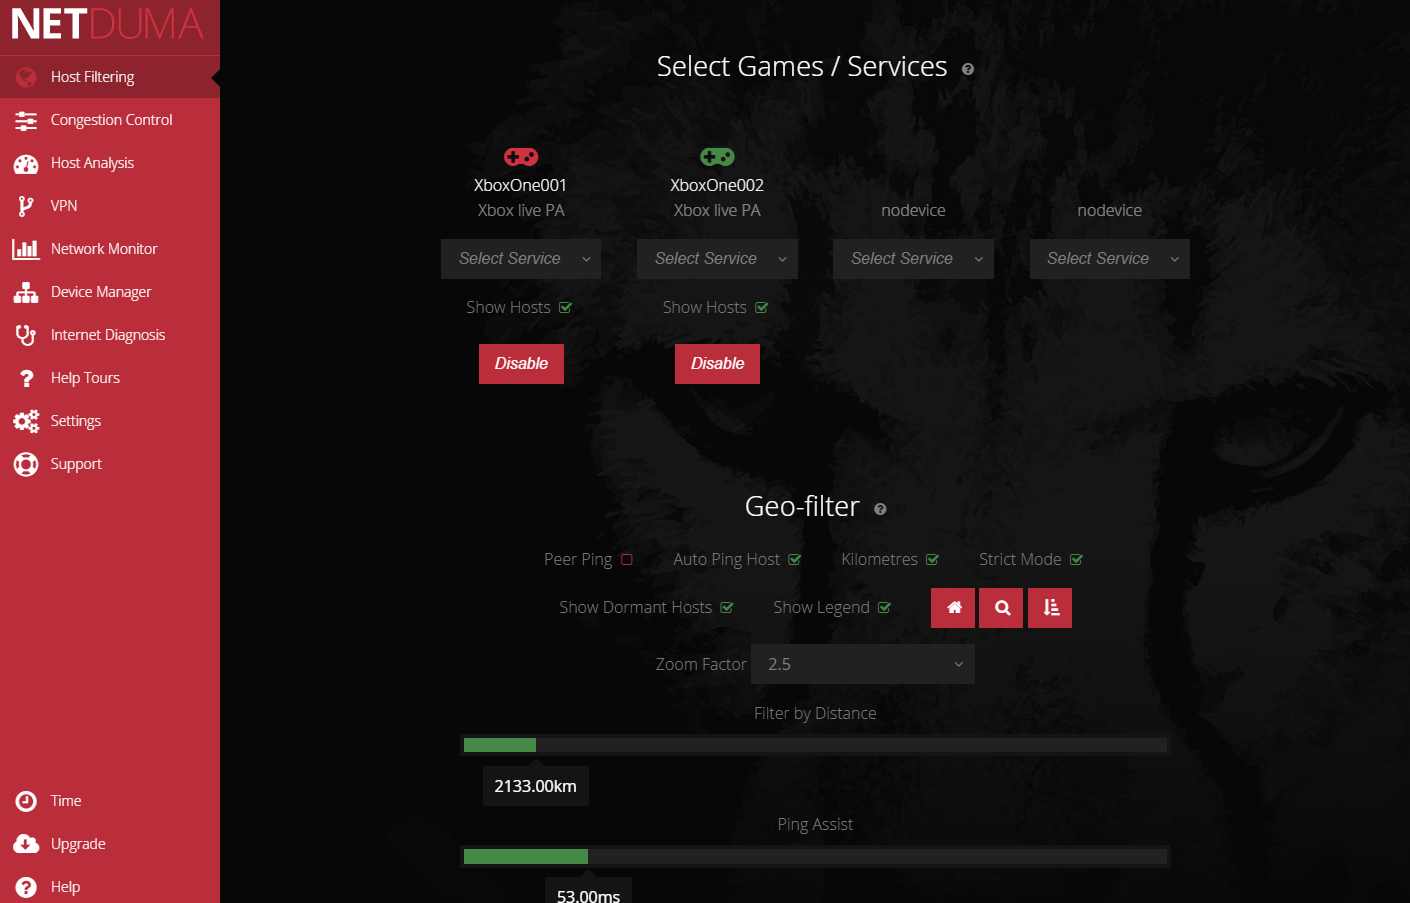The height and width of the screenshot is (903, 1410).
Task: Open Select Service dropdown under first nodevice
Action: [x=913, y=259]
